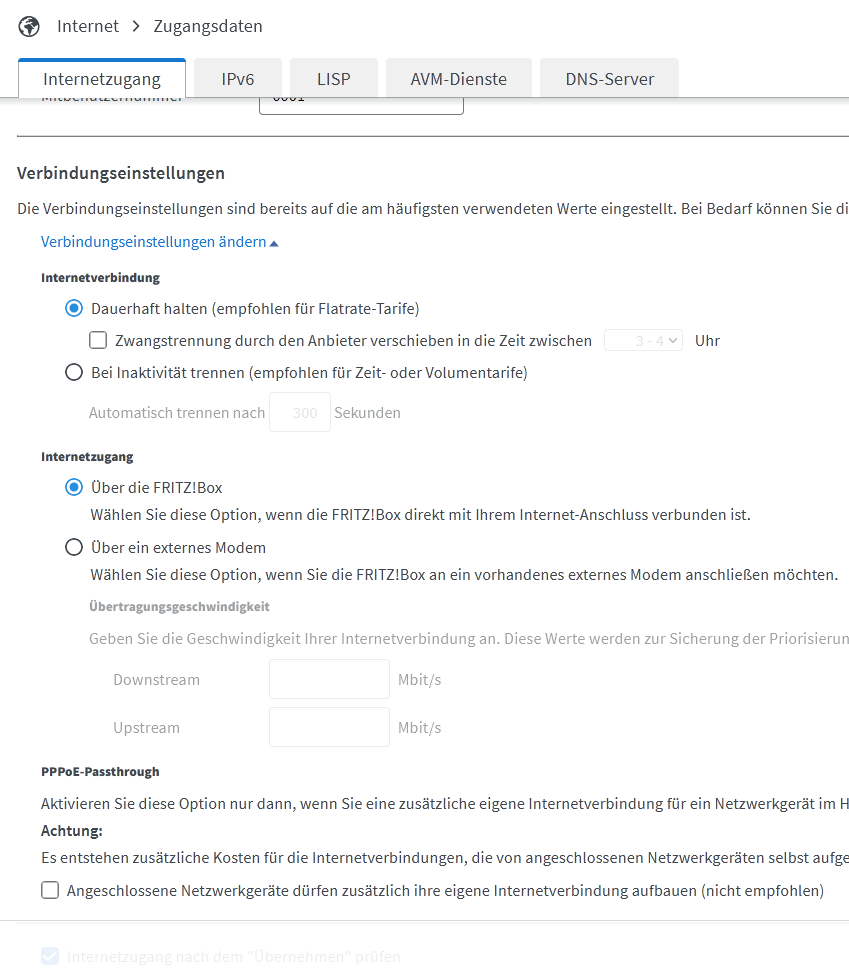849x976 pixels.
Task: Select the Dauerhaft halten radio option
Action: 74,309
